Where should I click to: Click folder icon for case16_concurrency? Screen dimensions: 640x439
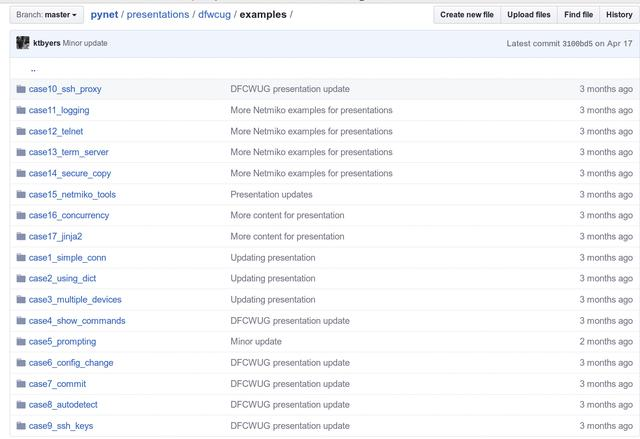21,215
